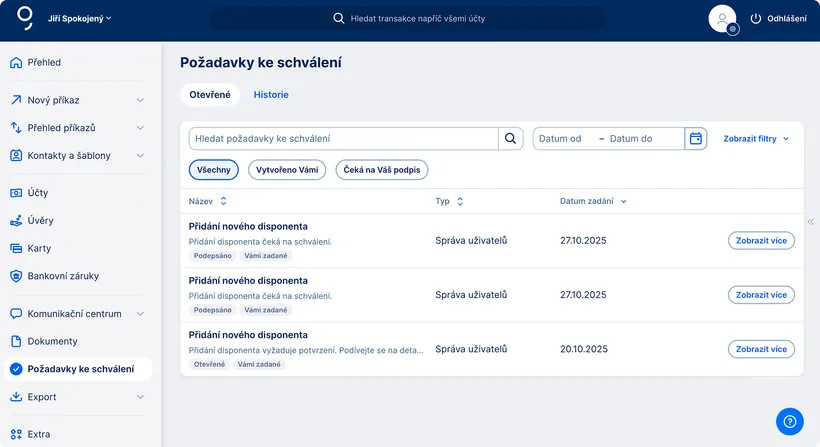Click the Datum od input field
820x447 pixels.
[x=562, y=139]
